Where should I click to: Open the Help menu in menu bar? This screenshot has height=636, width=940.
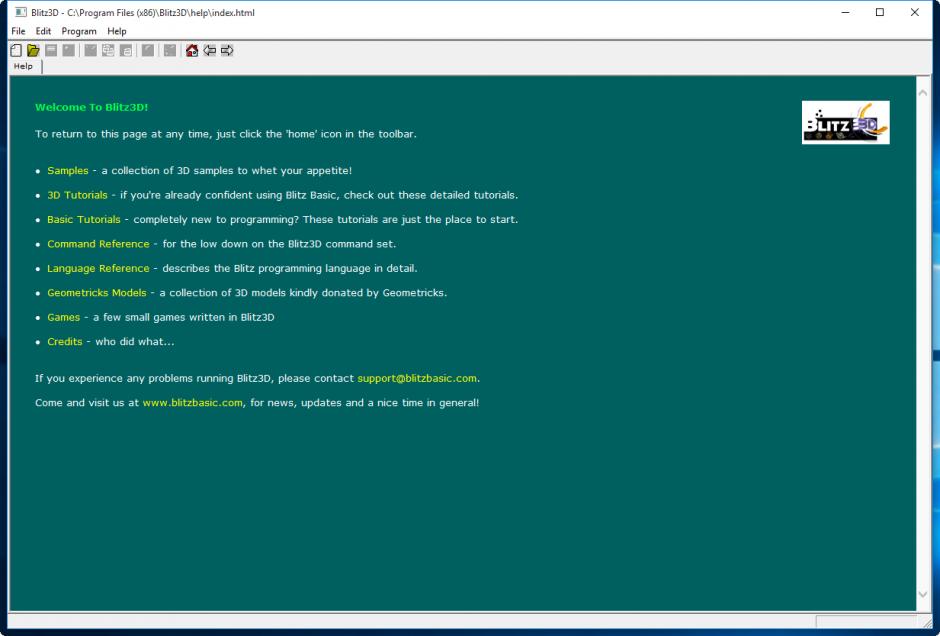116,31
